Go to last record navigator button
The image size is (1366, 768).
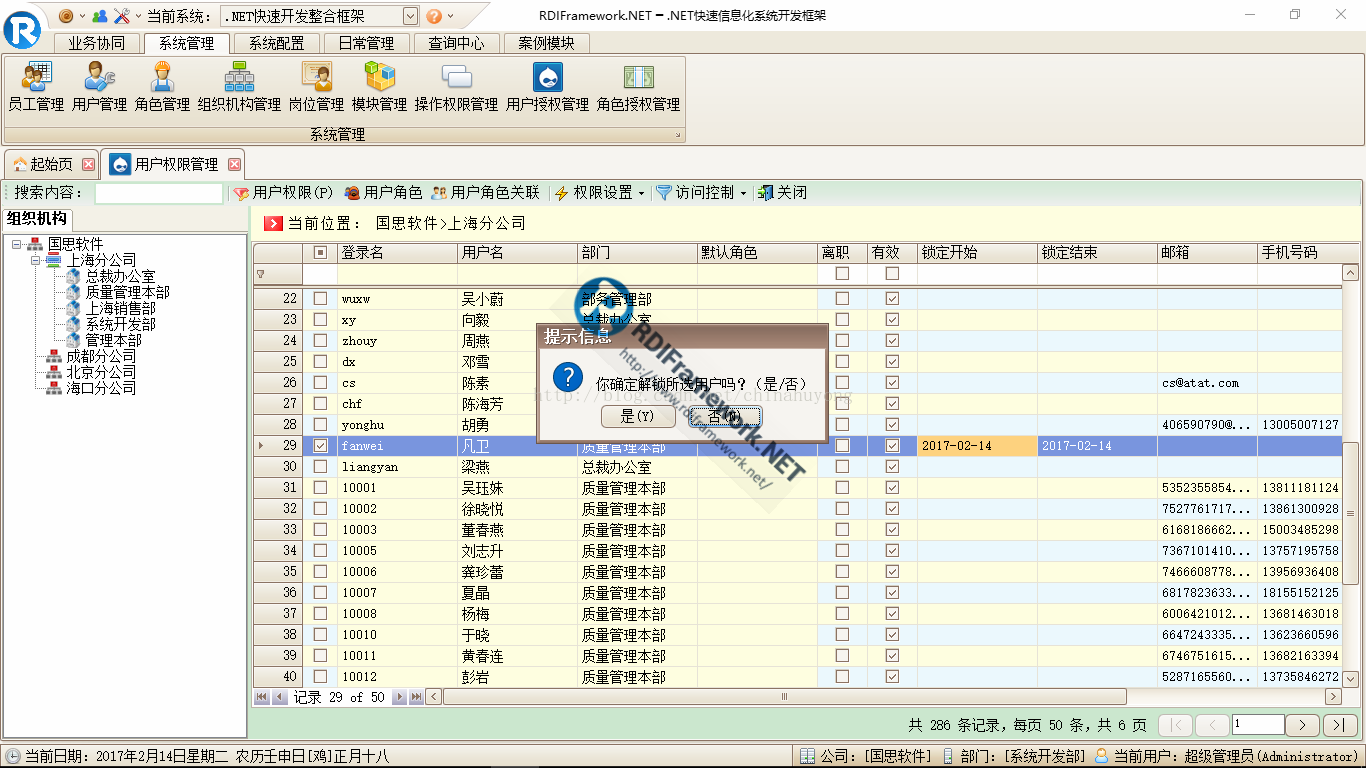[416, 697]
